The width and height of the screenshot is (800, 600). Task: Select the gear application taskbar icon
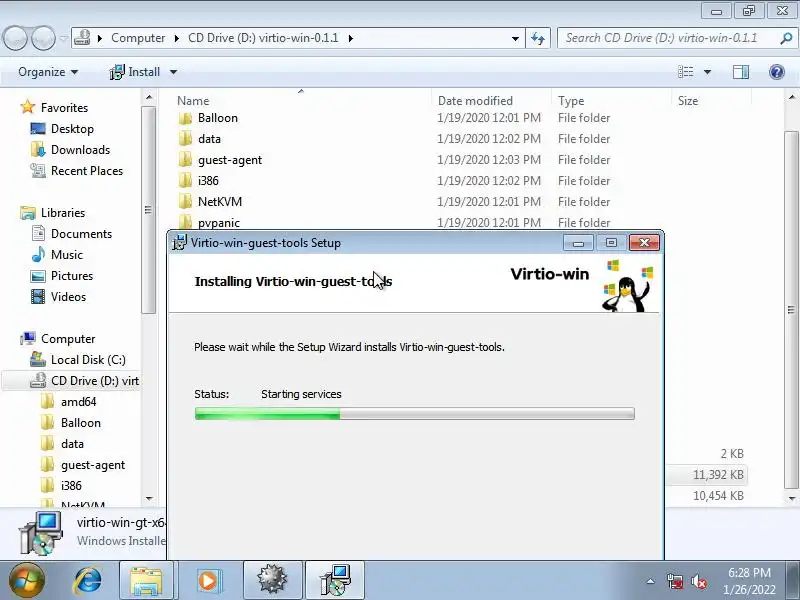tap(272, 580)
